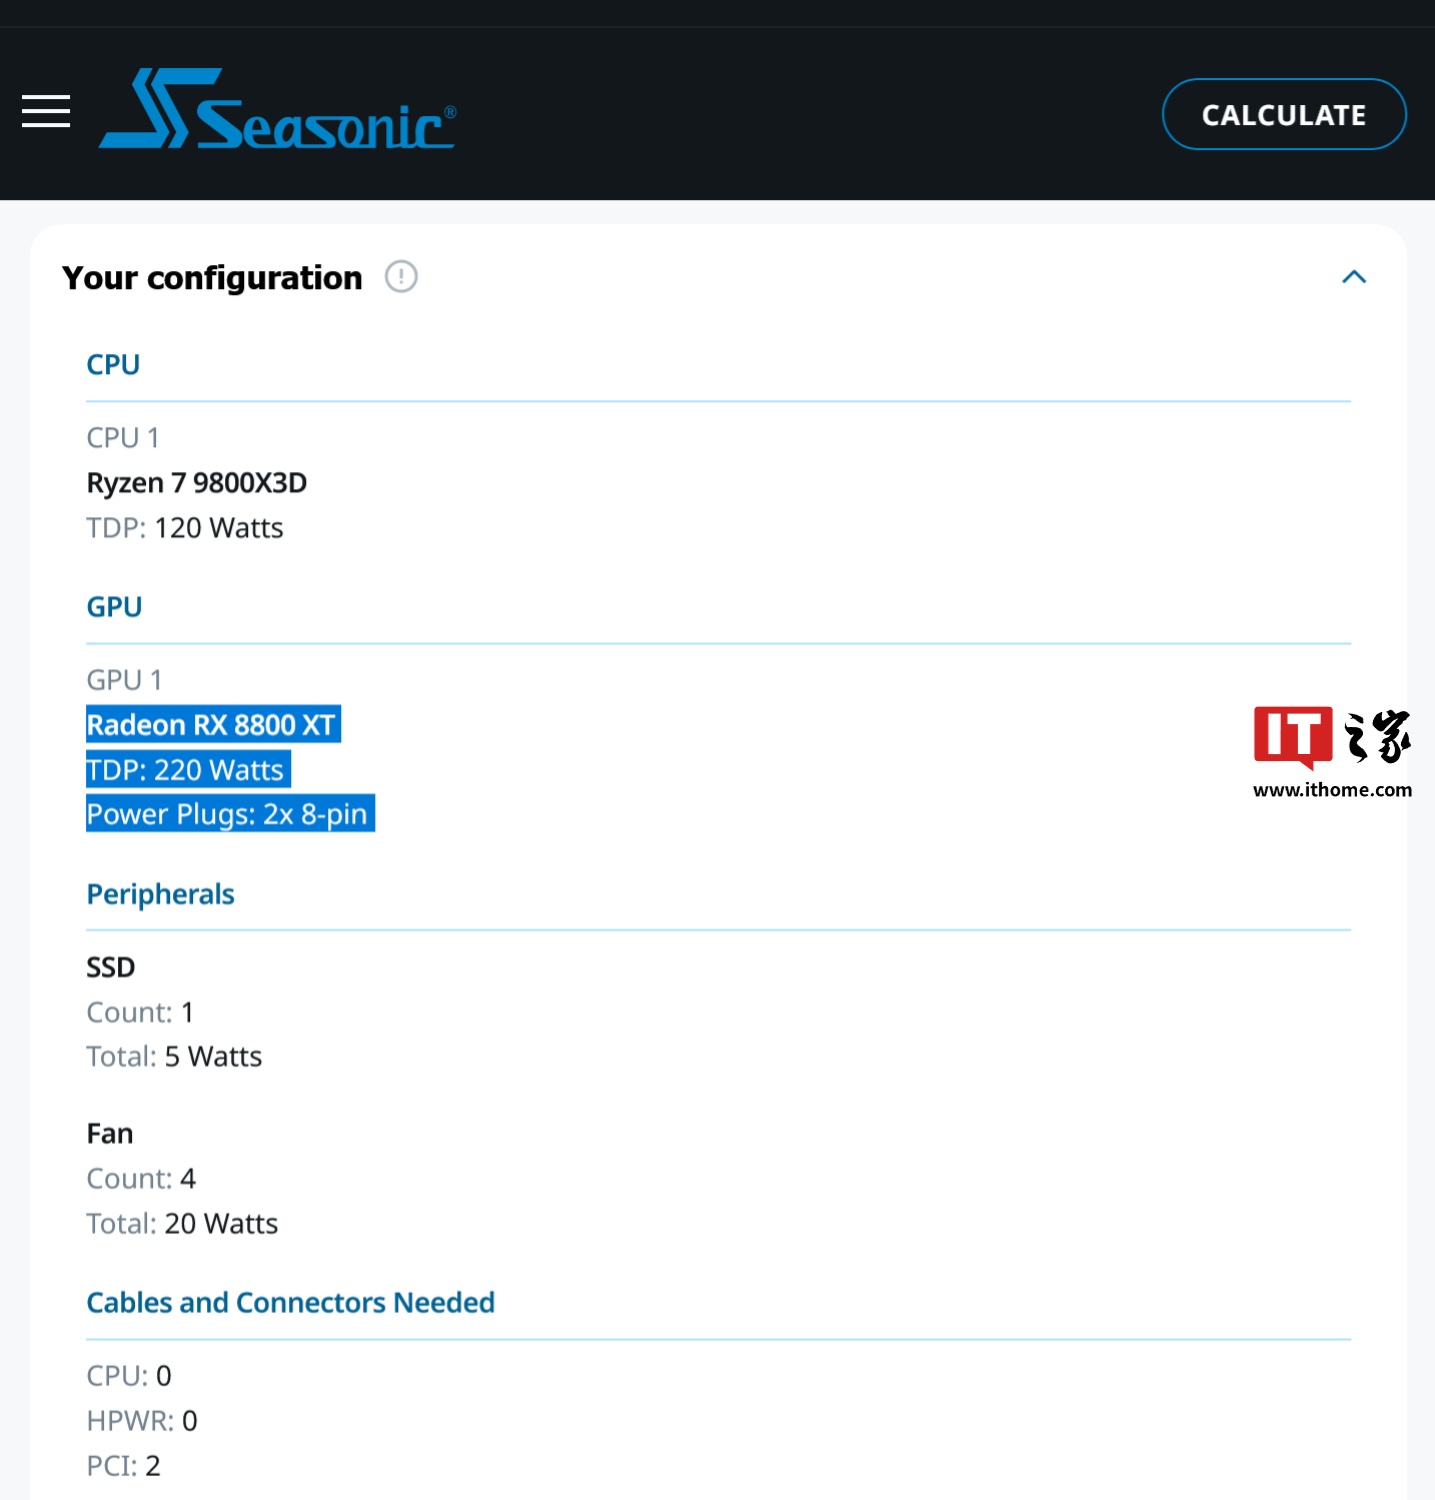The height and width of the screenshot is (1500, 1435).
Task: Select the Power Plugs: 2x 8-pin line
Action: click(229, 814)
